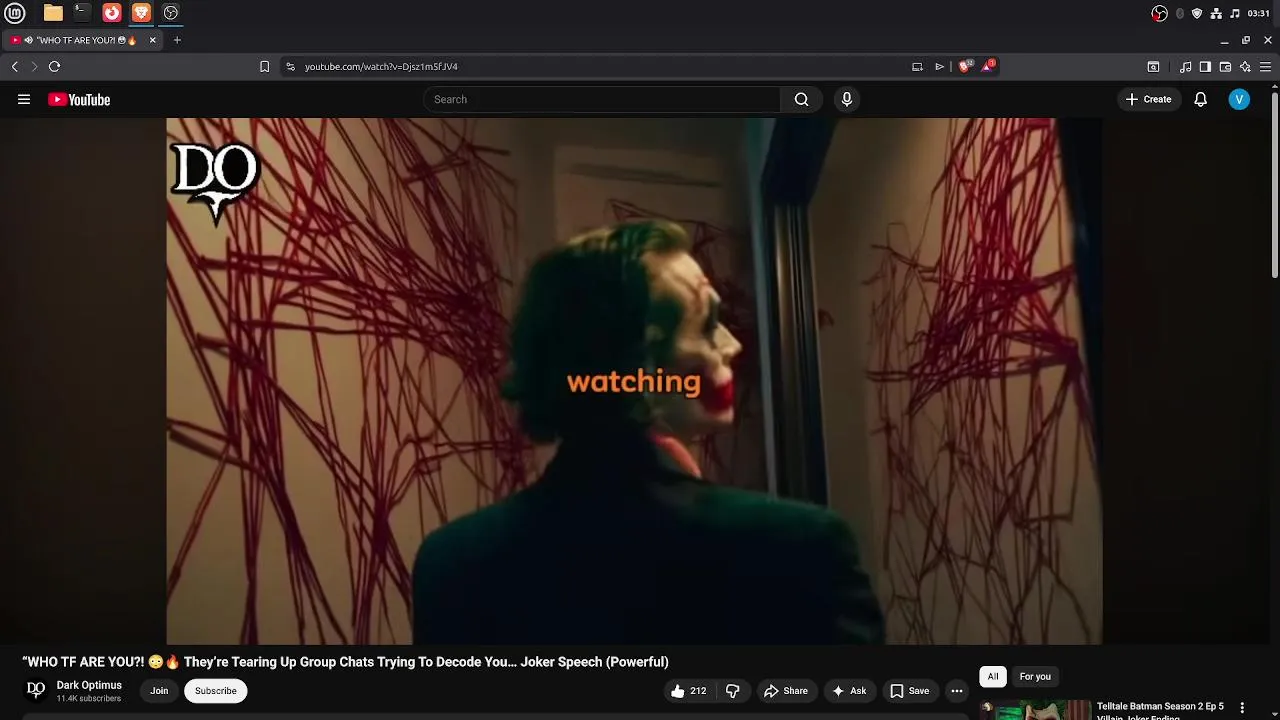
Task: Open the YouTube guide hamburger menu
Action: click(x=24, y=99)
